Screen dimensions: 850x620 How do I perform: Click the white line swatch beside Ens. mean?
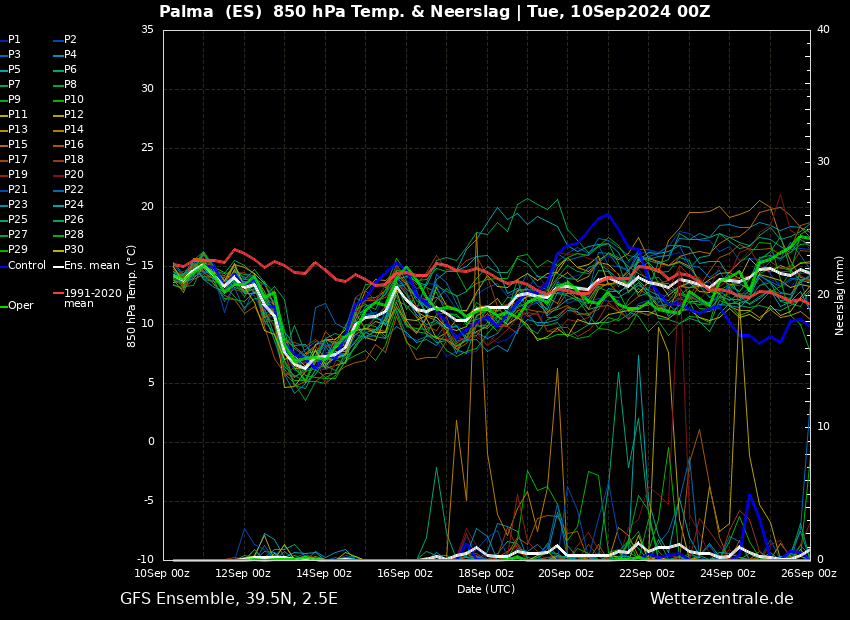(57, 266)
